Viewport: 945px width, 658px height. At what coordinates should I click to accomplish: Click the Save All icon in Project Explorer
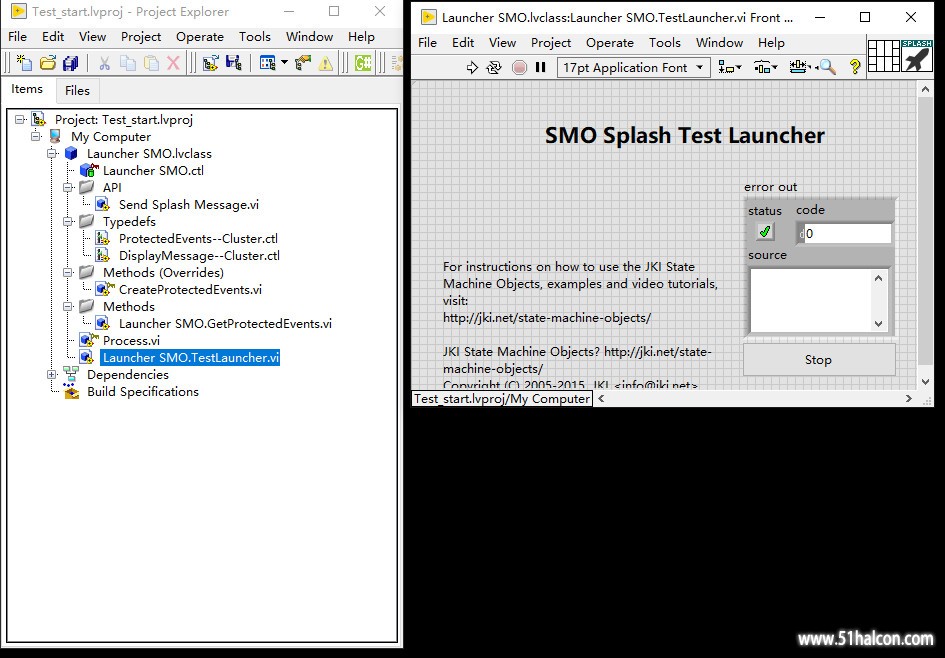pyautogui.click(x=71, y=62)
